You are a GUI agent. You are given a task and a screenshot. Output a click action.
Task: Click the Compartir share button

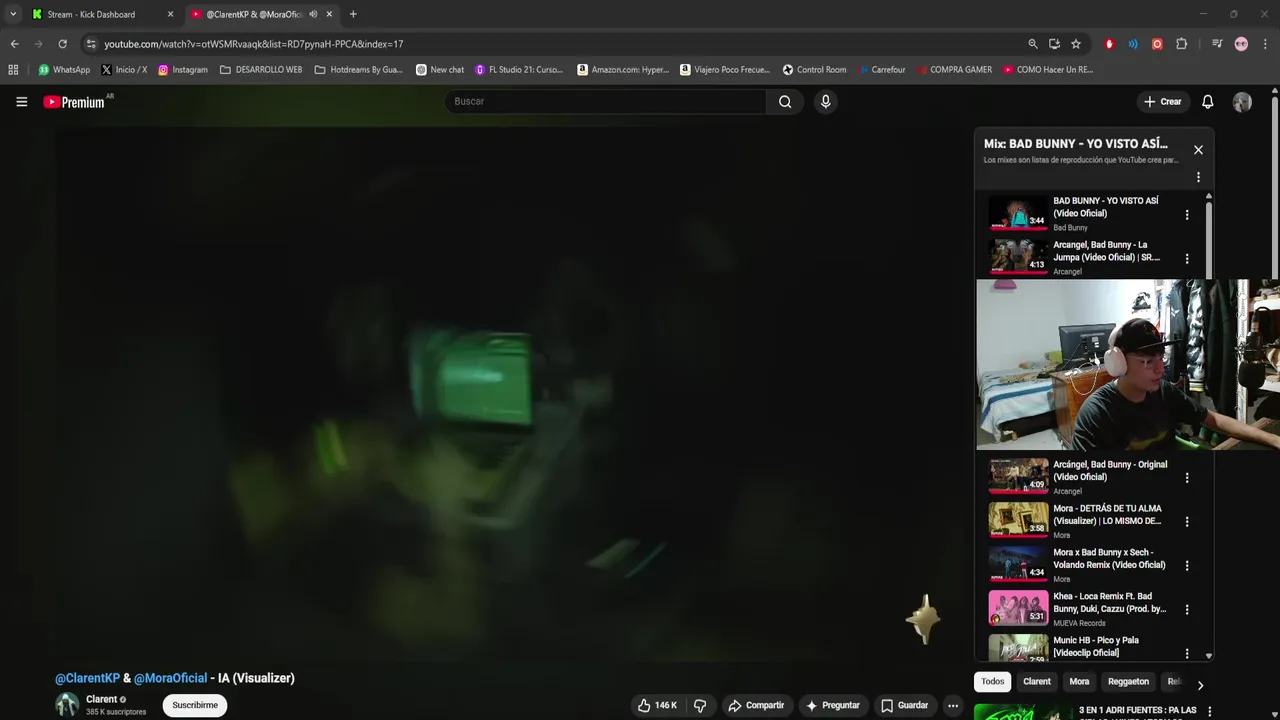(756, 705)
